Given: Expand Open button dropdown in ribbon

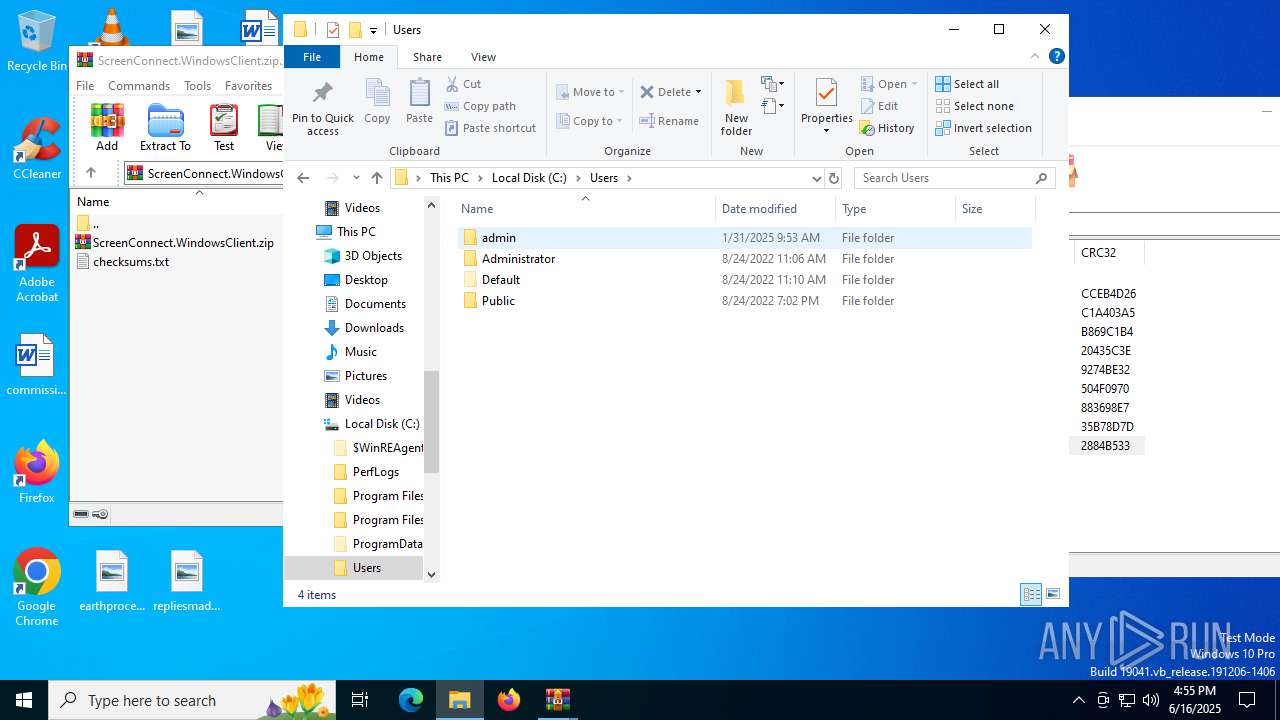Looking at the screenshot, I should 914,84.
